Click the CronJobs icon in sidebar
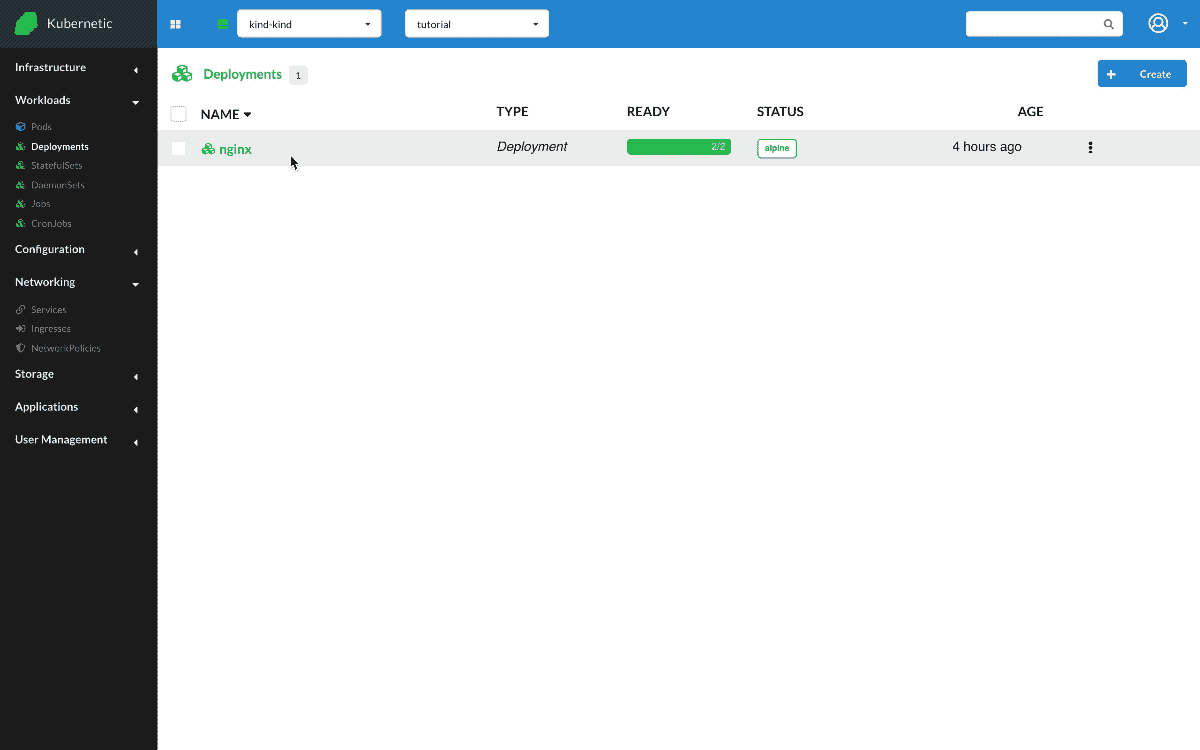Screen dimensions: 1200x750 pos(21,223)
